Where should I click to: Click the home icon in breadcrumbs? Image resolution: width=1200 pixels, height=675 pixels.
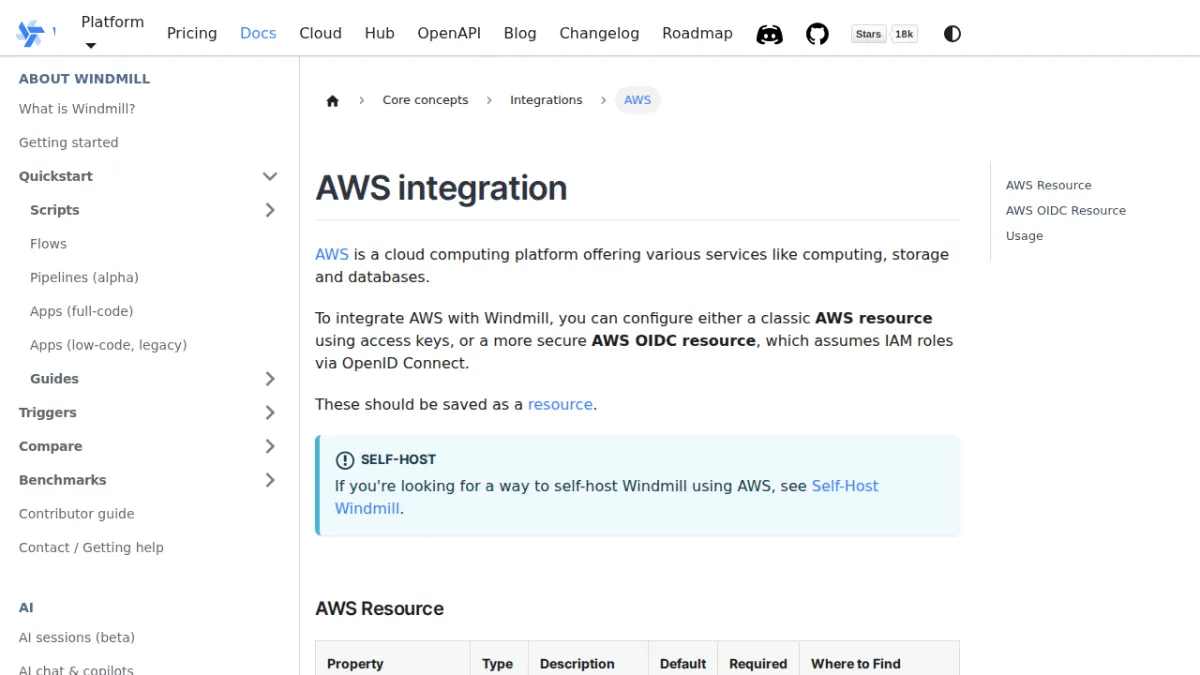pos(333,100)
